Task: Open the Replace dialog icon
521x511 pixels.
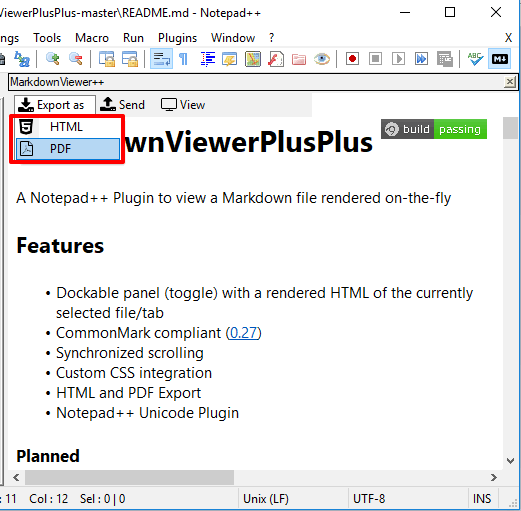Action: 22,59
